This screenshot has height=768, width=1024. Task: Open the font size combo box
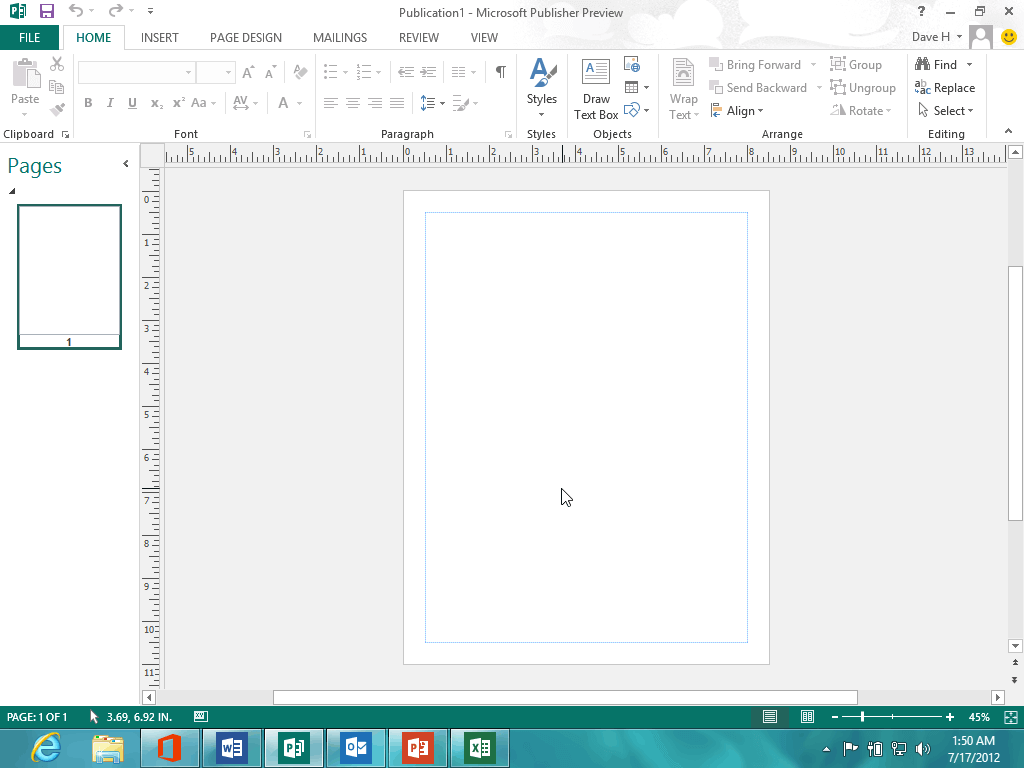[x=216, y=72]
